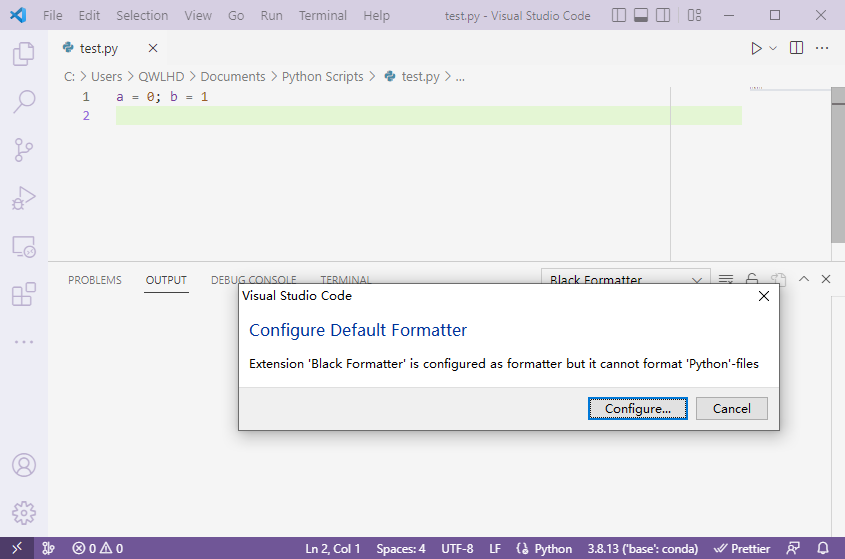Open the Edit menu
Image resolution: width=845 pixels, height=559 pixels.
click(89, 16)
